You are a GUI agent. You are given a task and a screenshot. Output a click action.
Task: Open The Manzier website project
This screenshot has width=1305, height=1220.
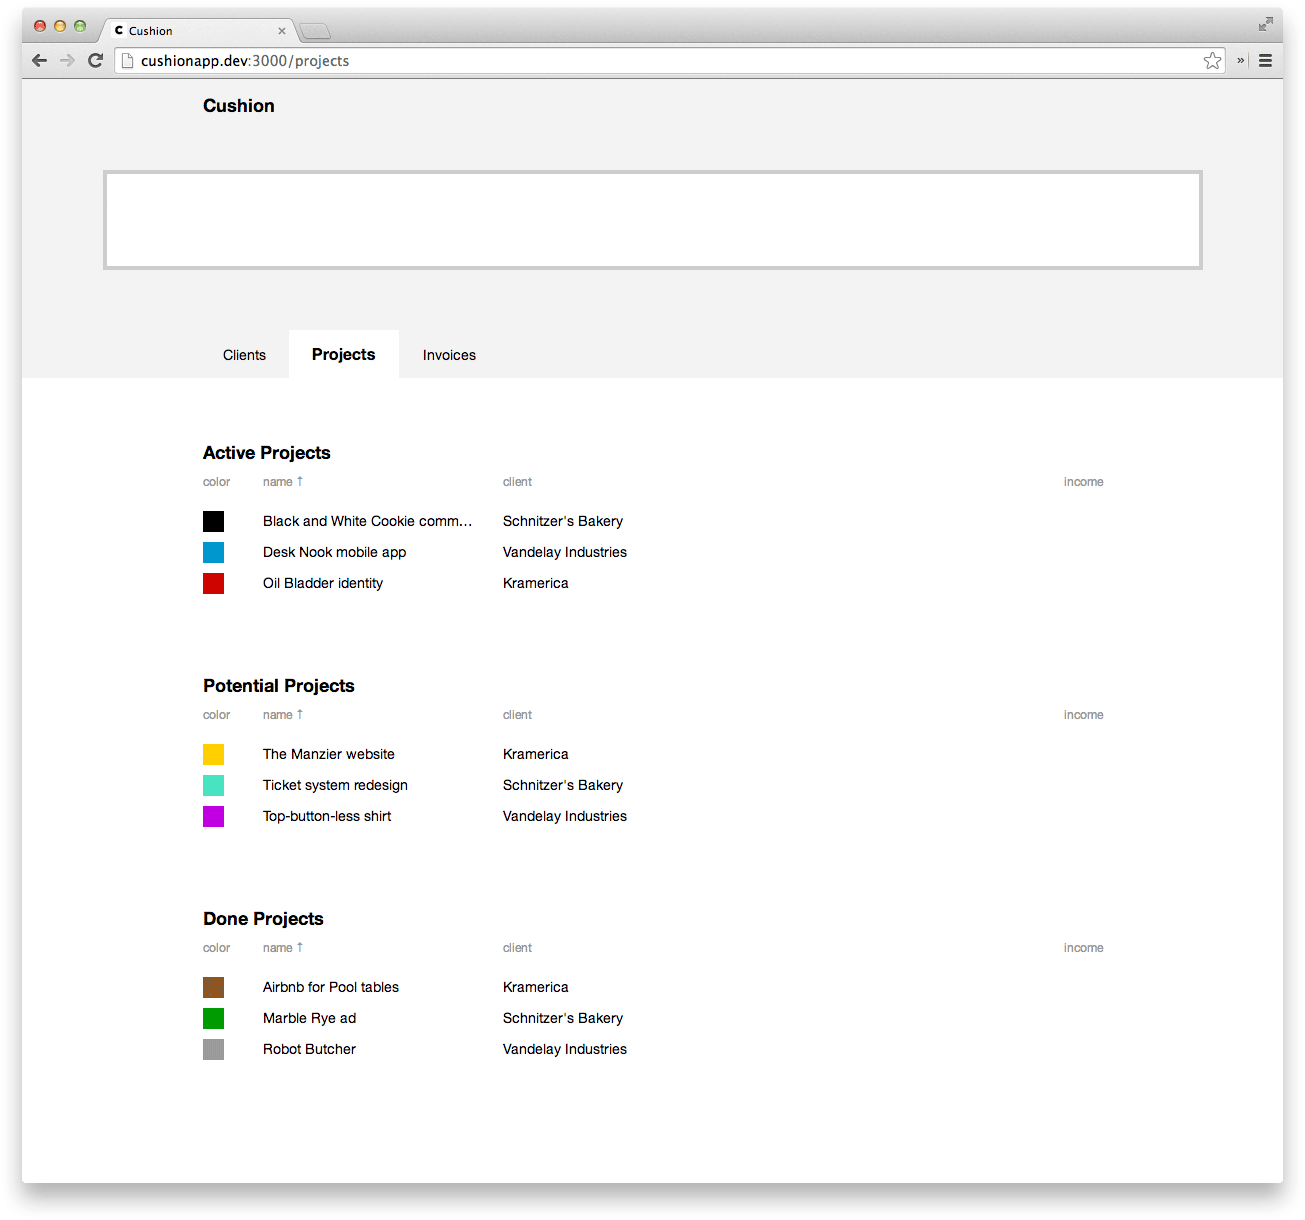pos(329,754)
